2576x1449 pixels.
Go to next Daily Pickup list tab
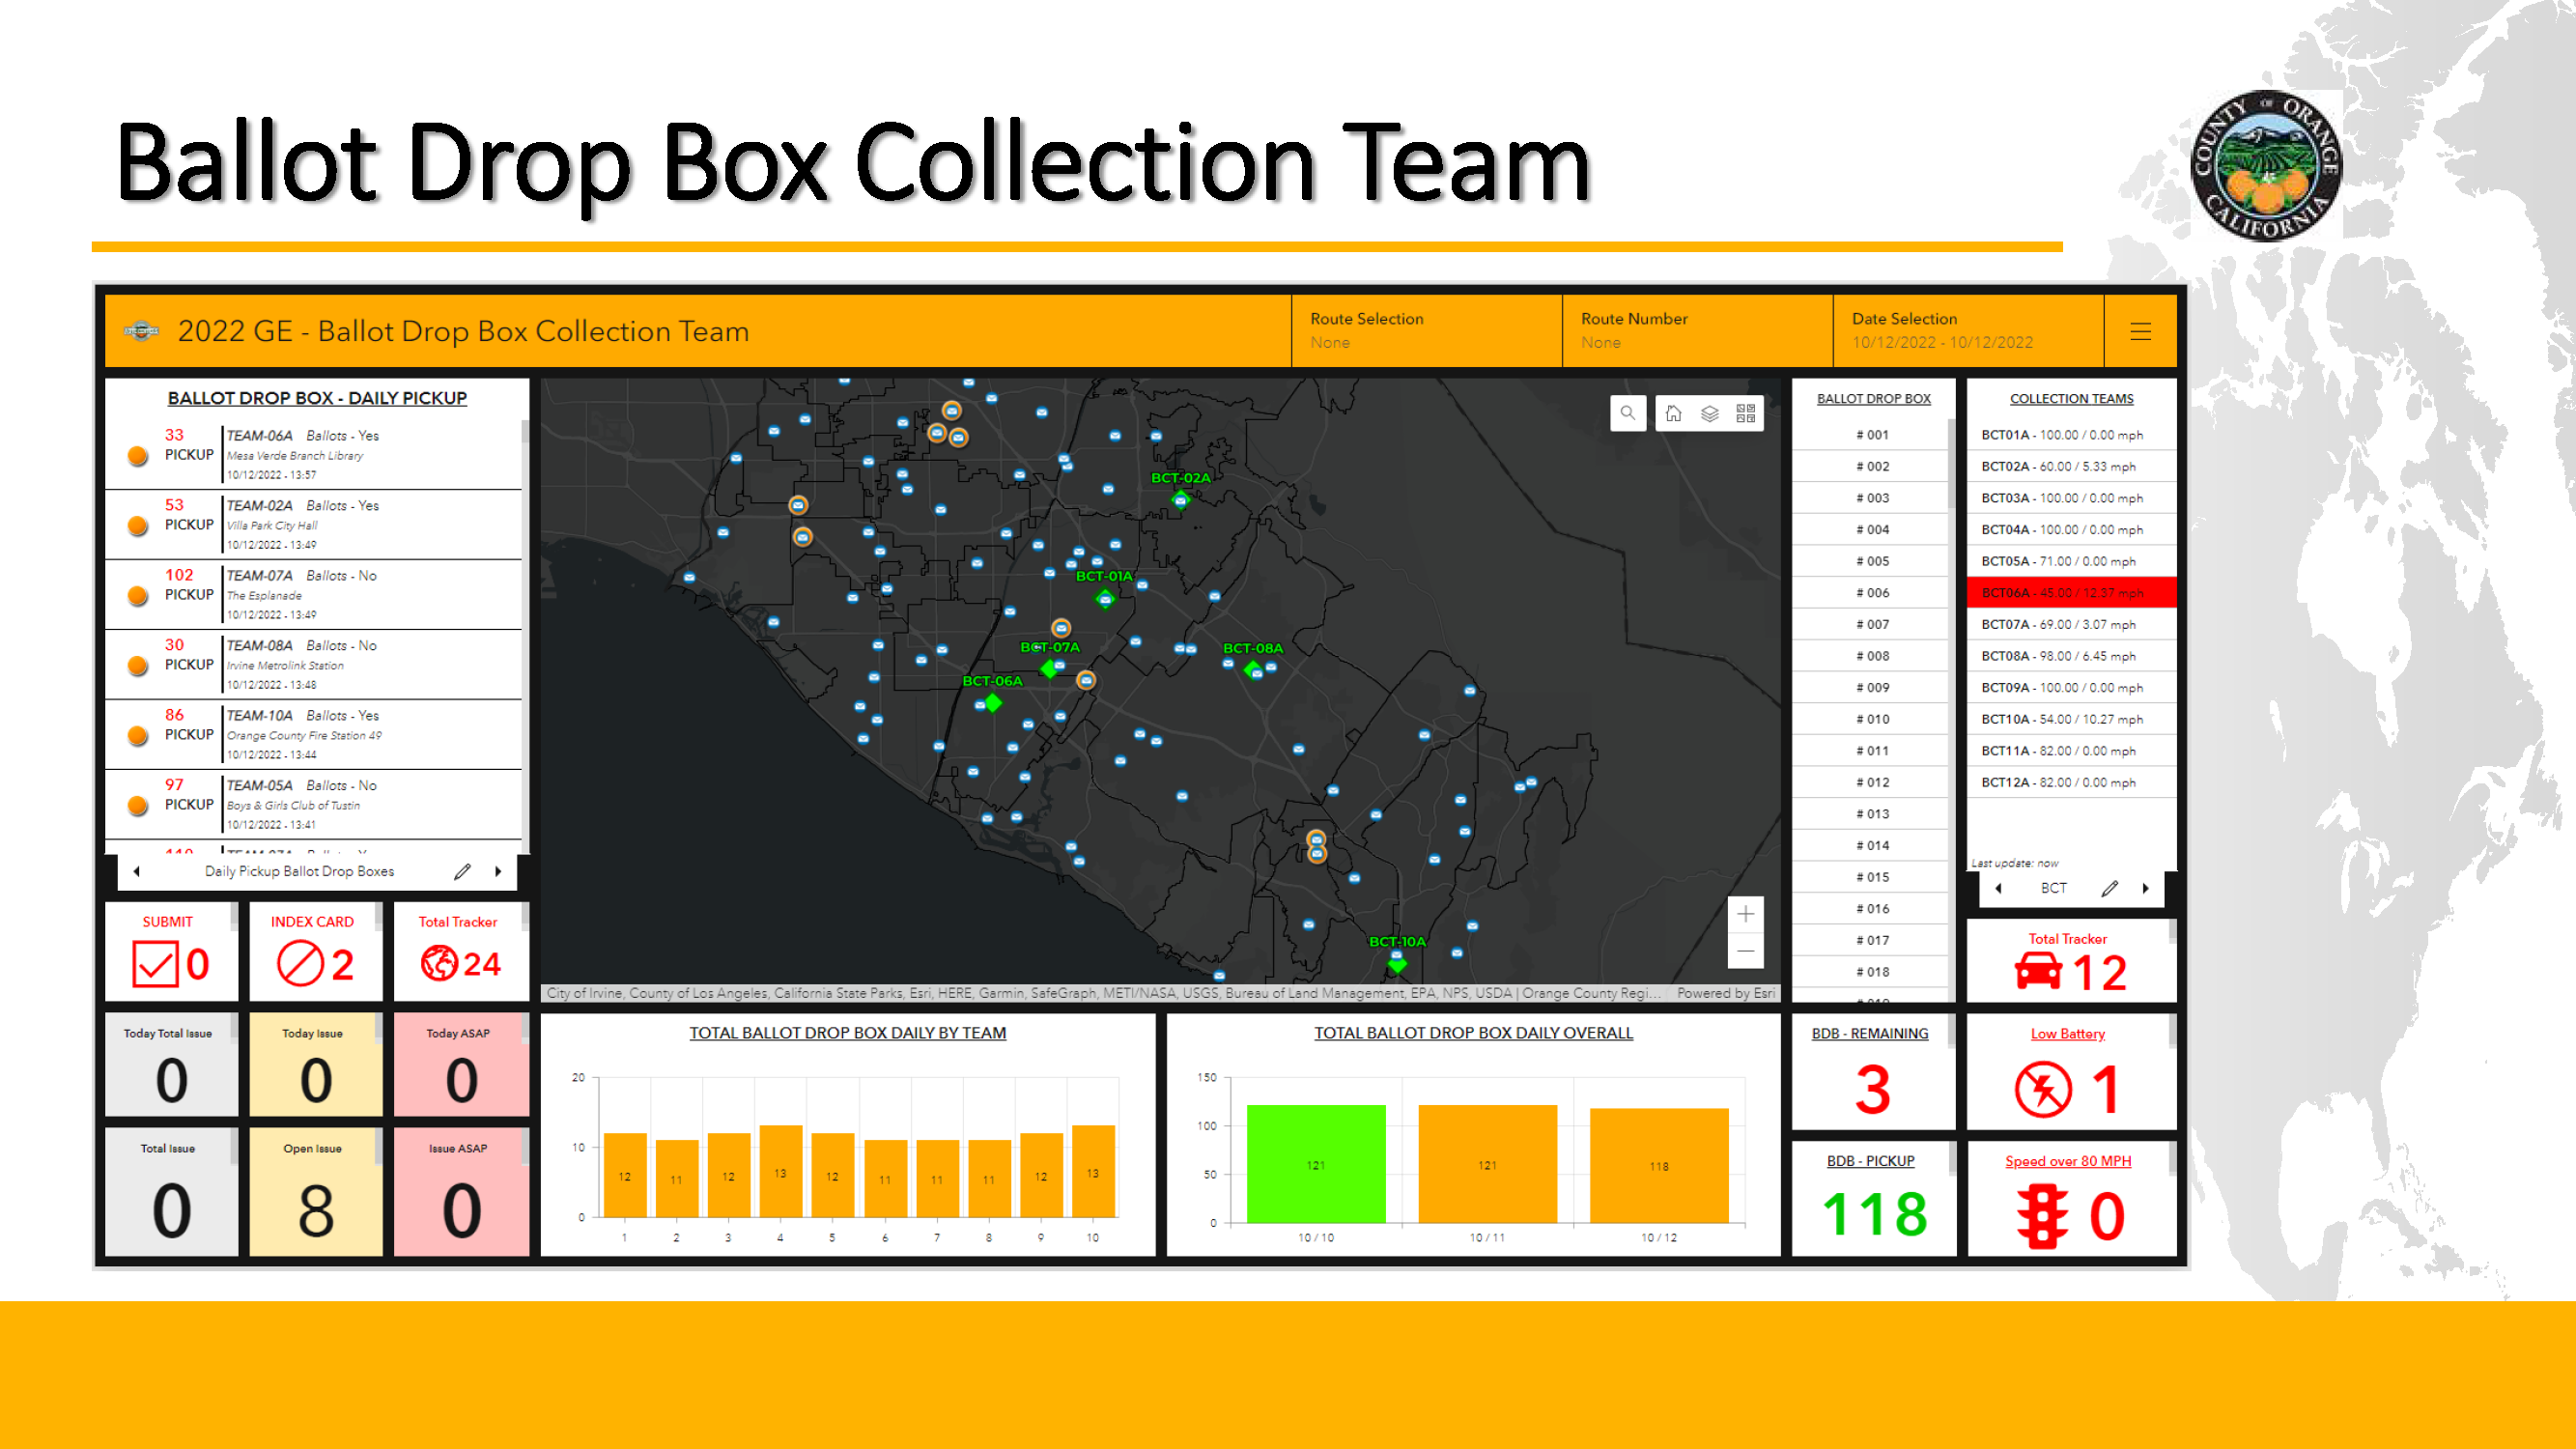(x=498, y=871)
